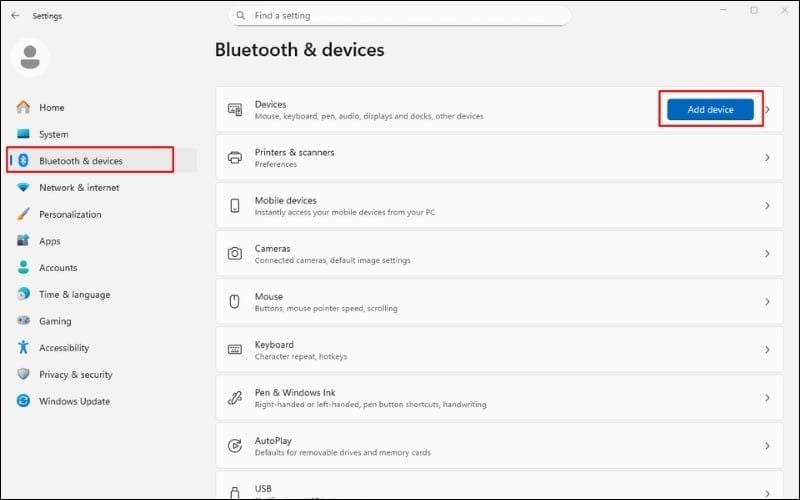Click the Accounts person icon
This screenshot has width=800, height=500.
(23, 267)
